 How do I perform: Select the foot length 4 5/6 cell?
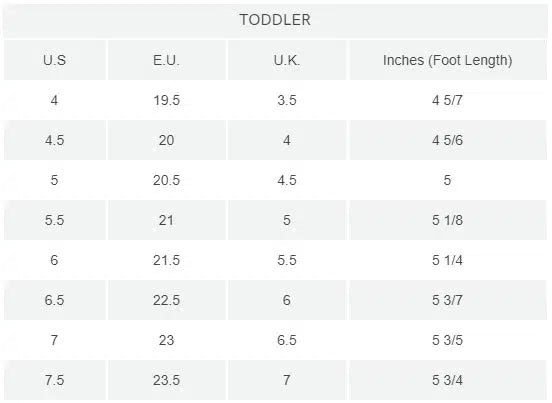(x=447, y=140)
